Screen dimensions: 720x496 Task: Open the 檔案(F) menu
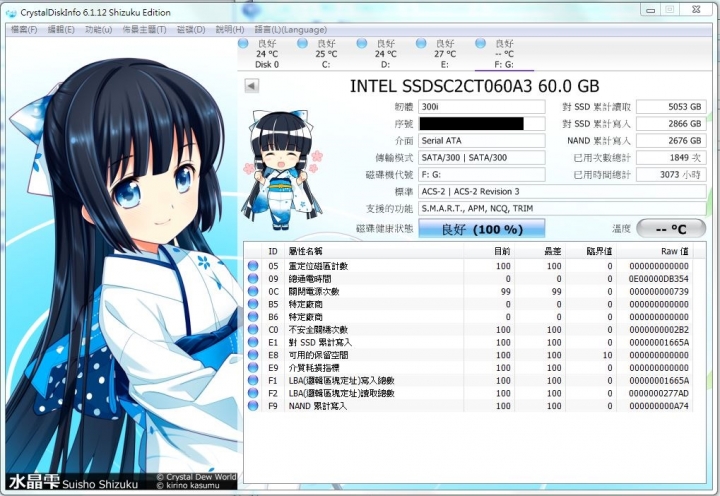point(24,30)
